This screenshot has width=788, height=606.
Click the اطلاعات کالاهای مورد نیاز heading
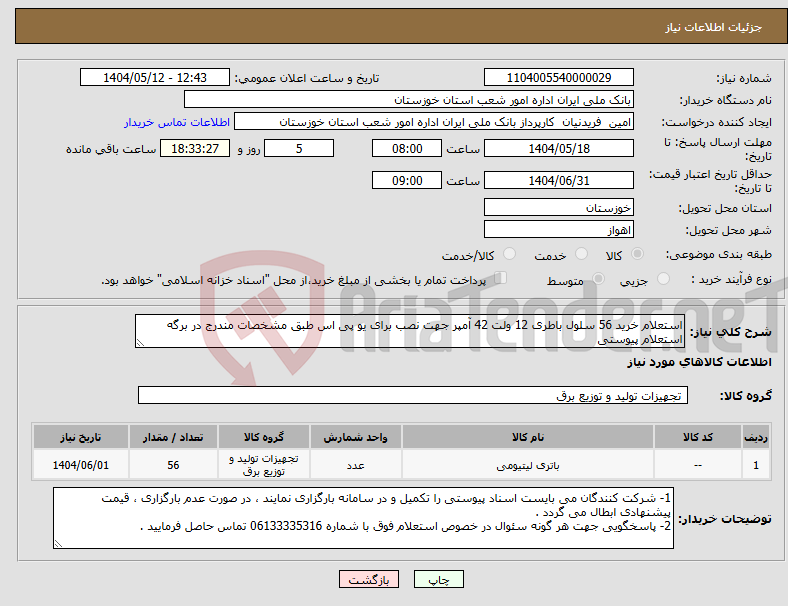click(x=699, y=362)
